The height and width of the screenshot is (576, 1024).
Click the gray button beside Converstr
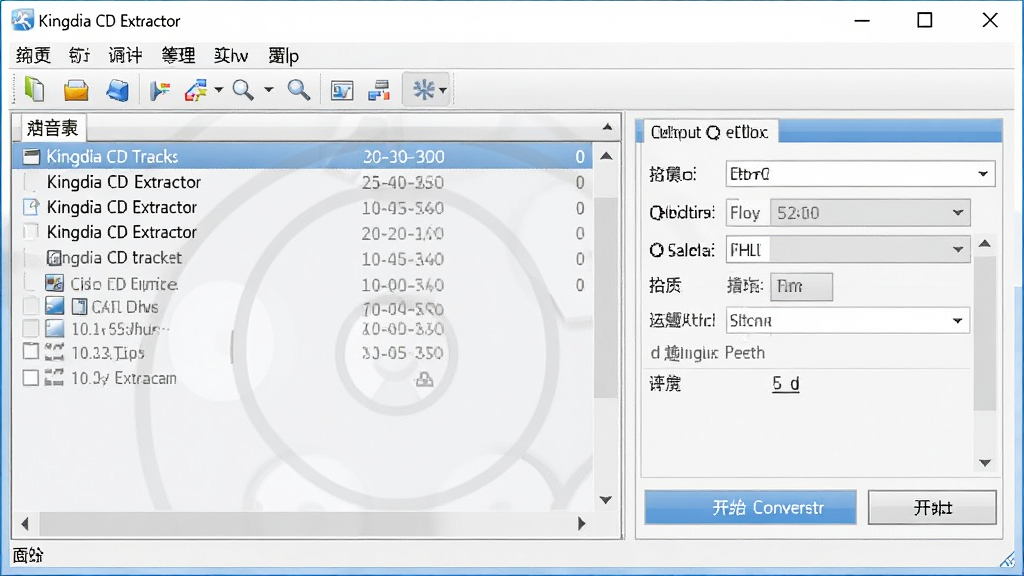(x=932, y=507)
